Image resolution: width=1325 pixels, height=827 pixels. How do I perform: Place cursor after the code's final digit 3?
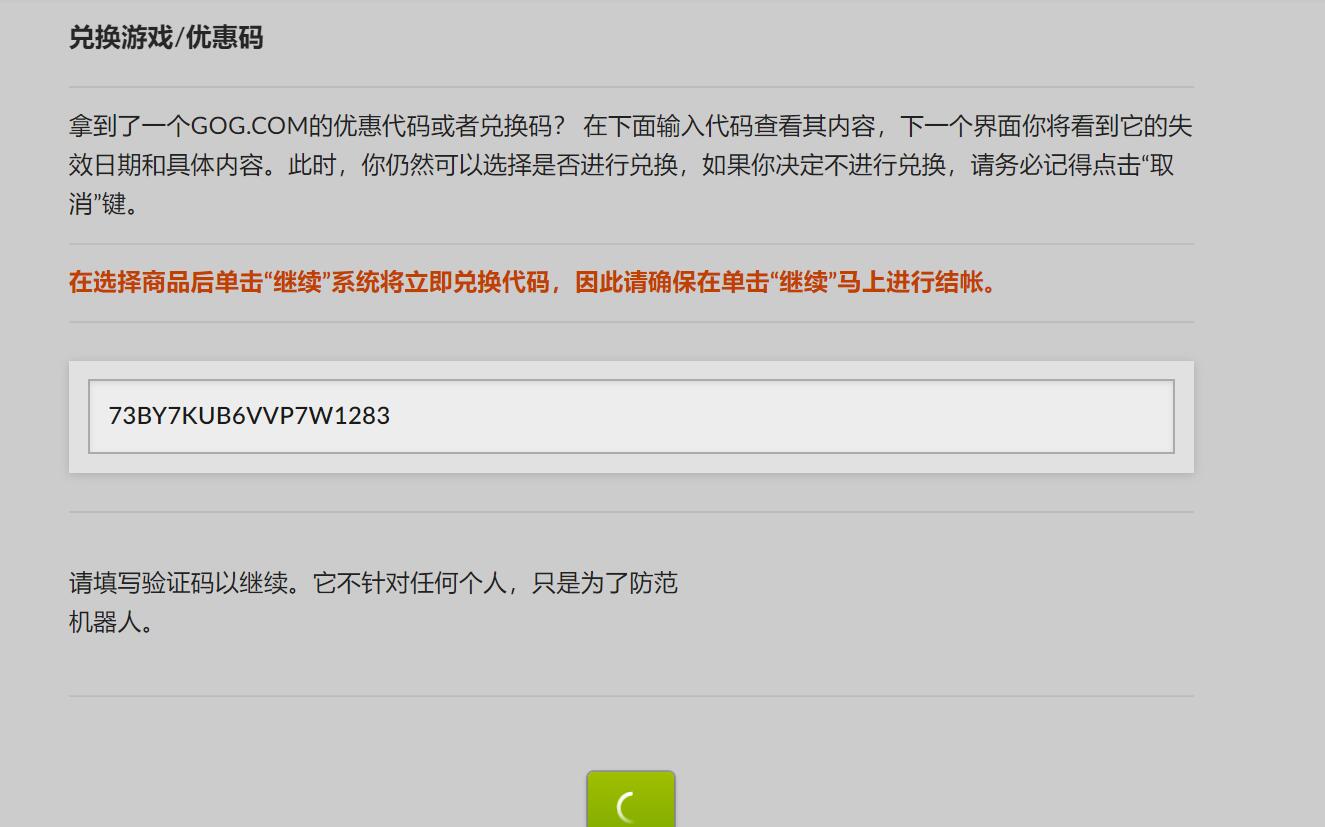coord(391,416)
